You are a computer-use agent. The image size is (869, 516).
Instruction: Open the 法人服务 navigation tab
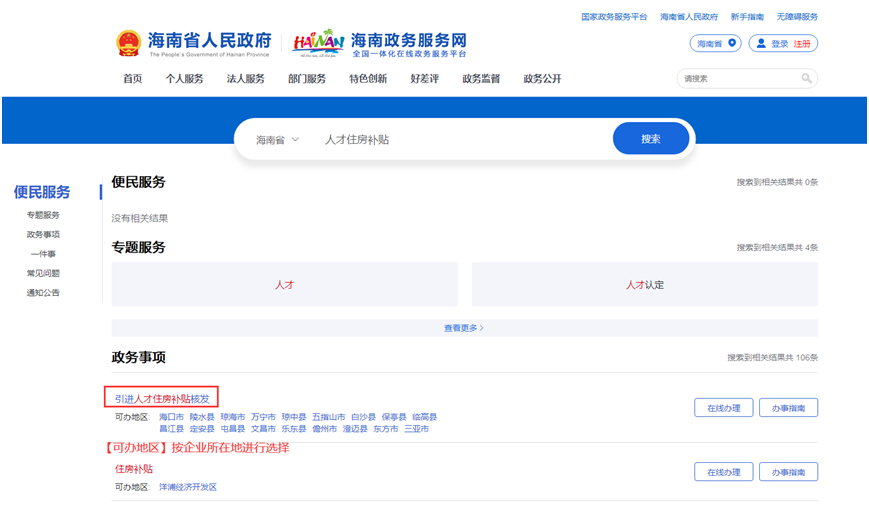[x=246, y=79]
